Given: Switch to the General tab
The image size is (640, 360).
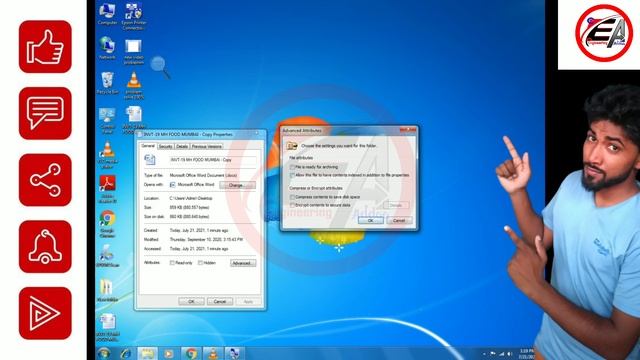Looking at the screenshot, I should click(148, 146).
